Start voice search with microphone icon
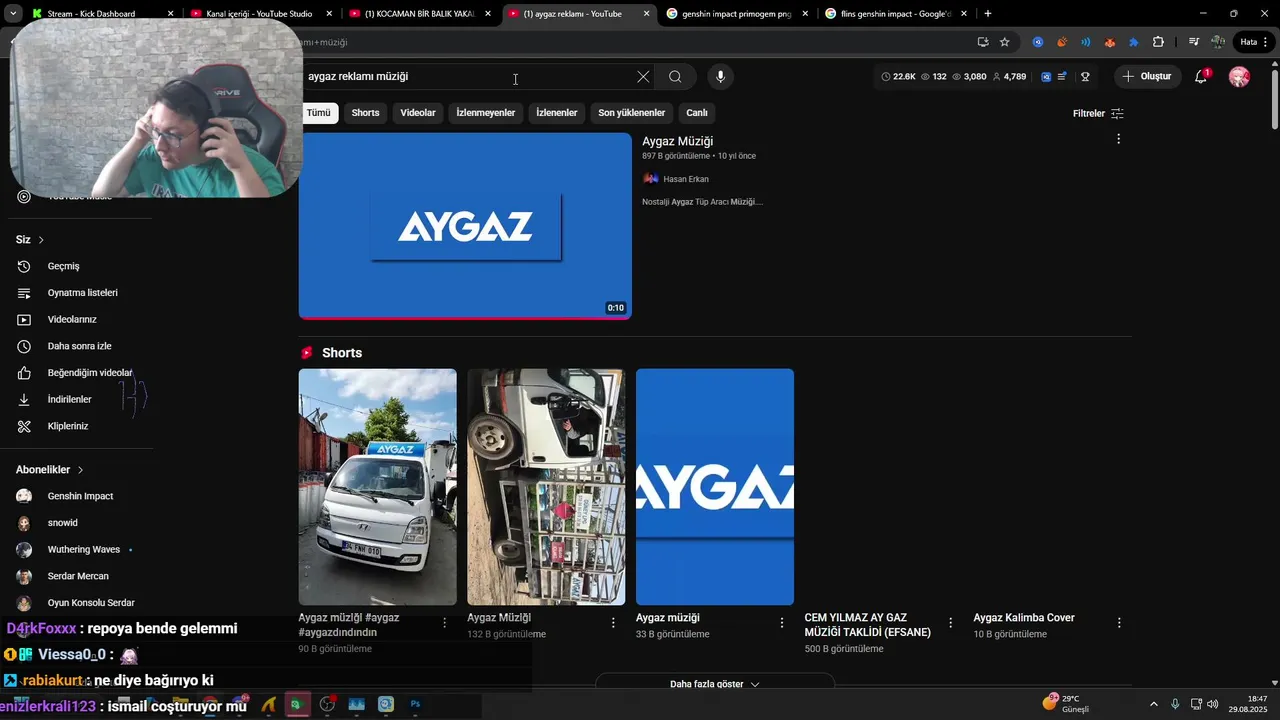The width and height of the screenshot is (1280, 720). [x=720, y=77]
